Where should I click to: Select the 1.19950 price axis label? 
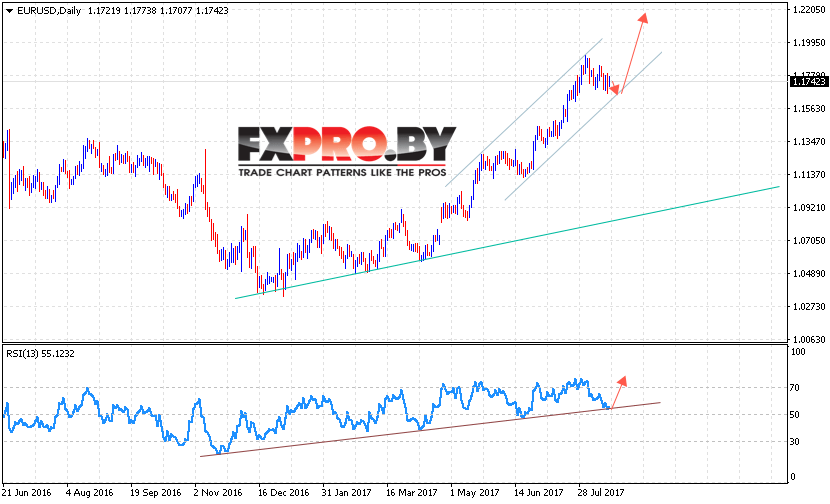click(x=809, y=43)
